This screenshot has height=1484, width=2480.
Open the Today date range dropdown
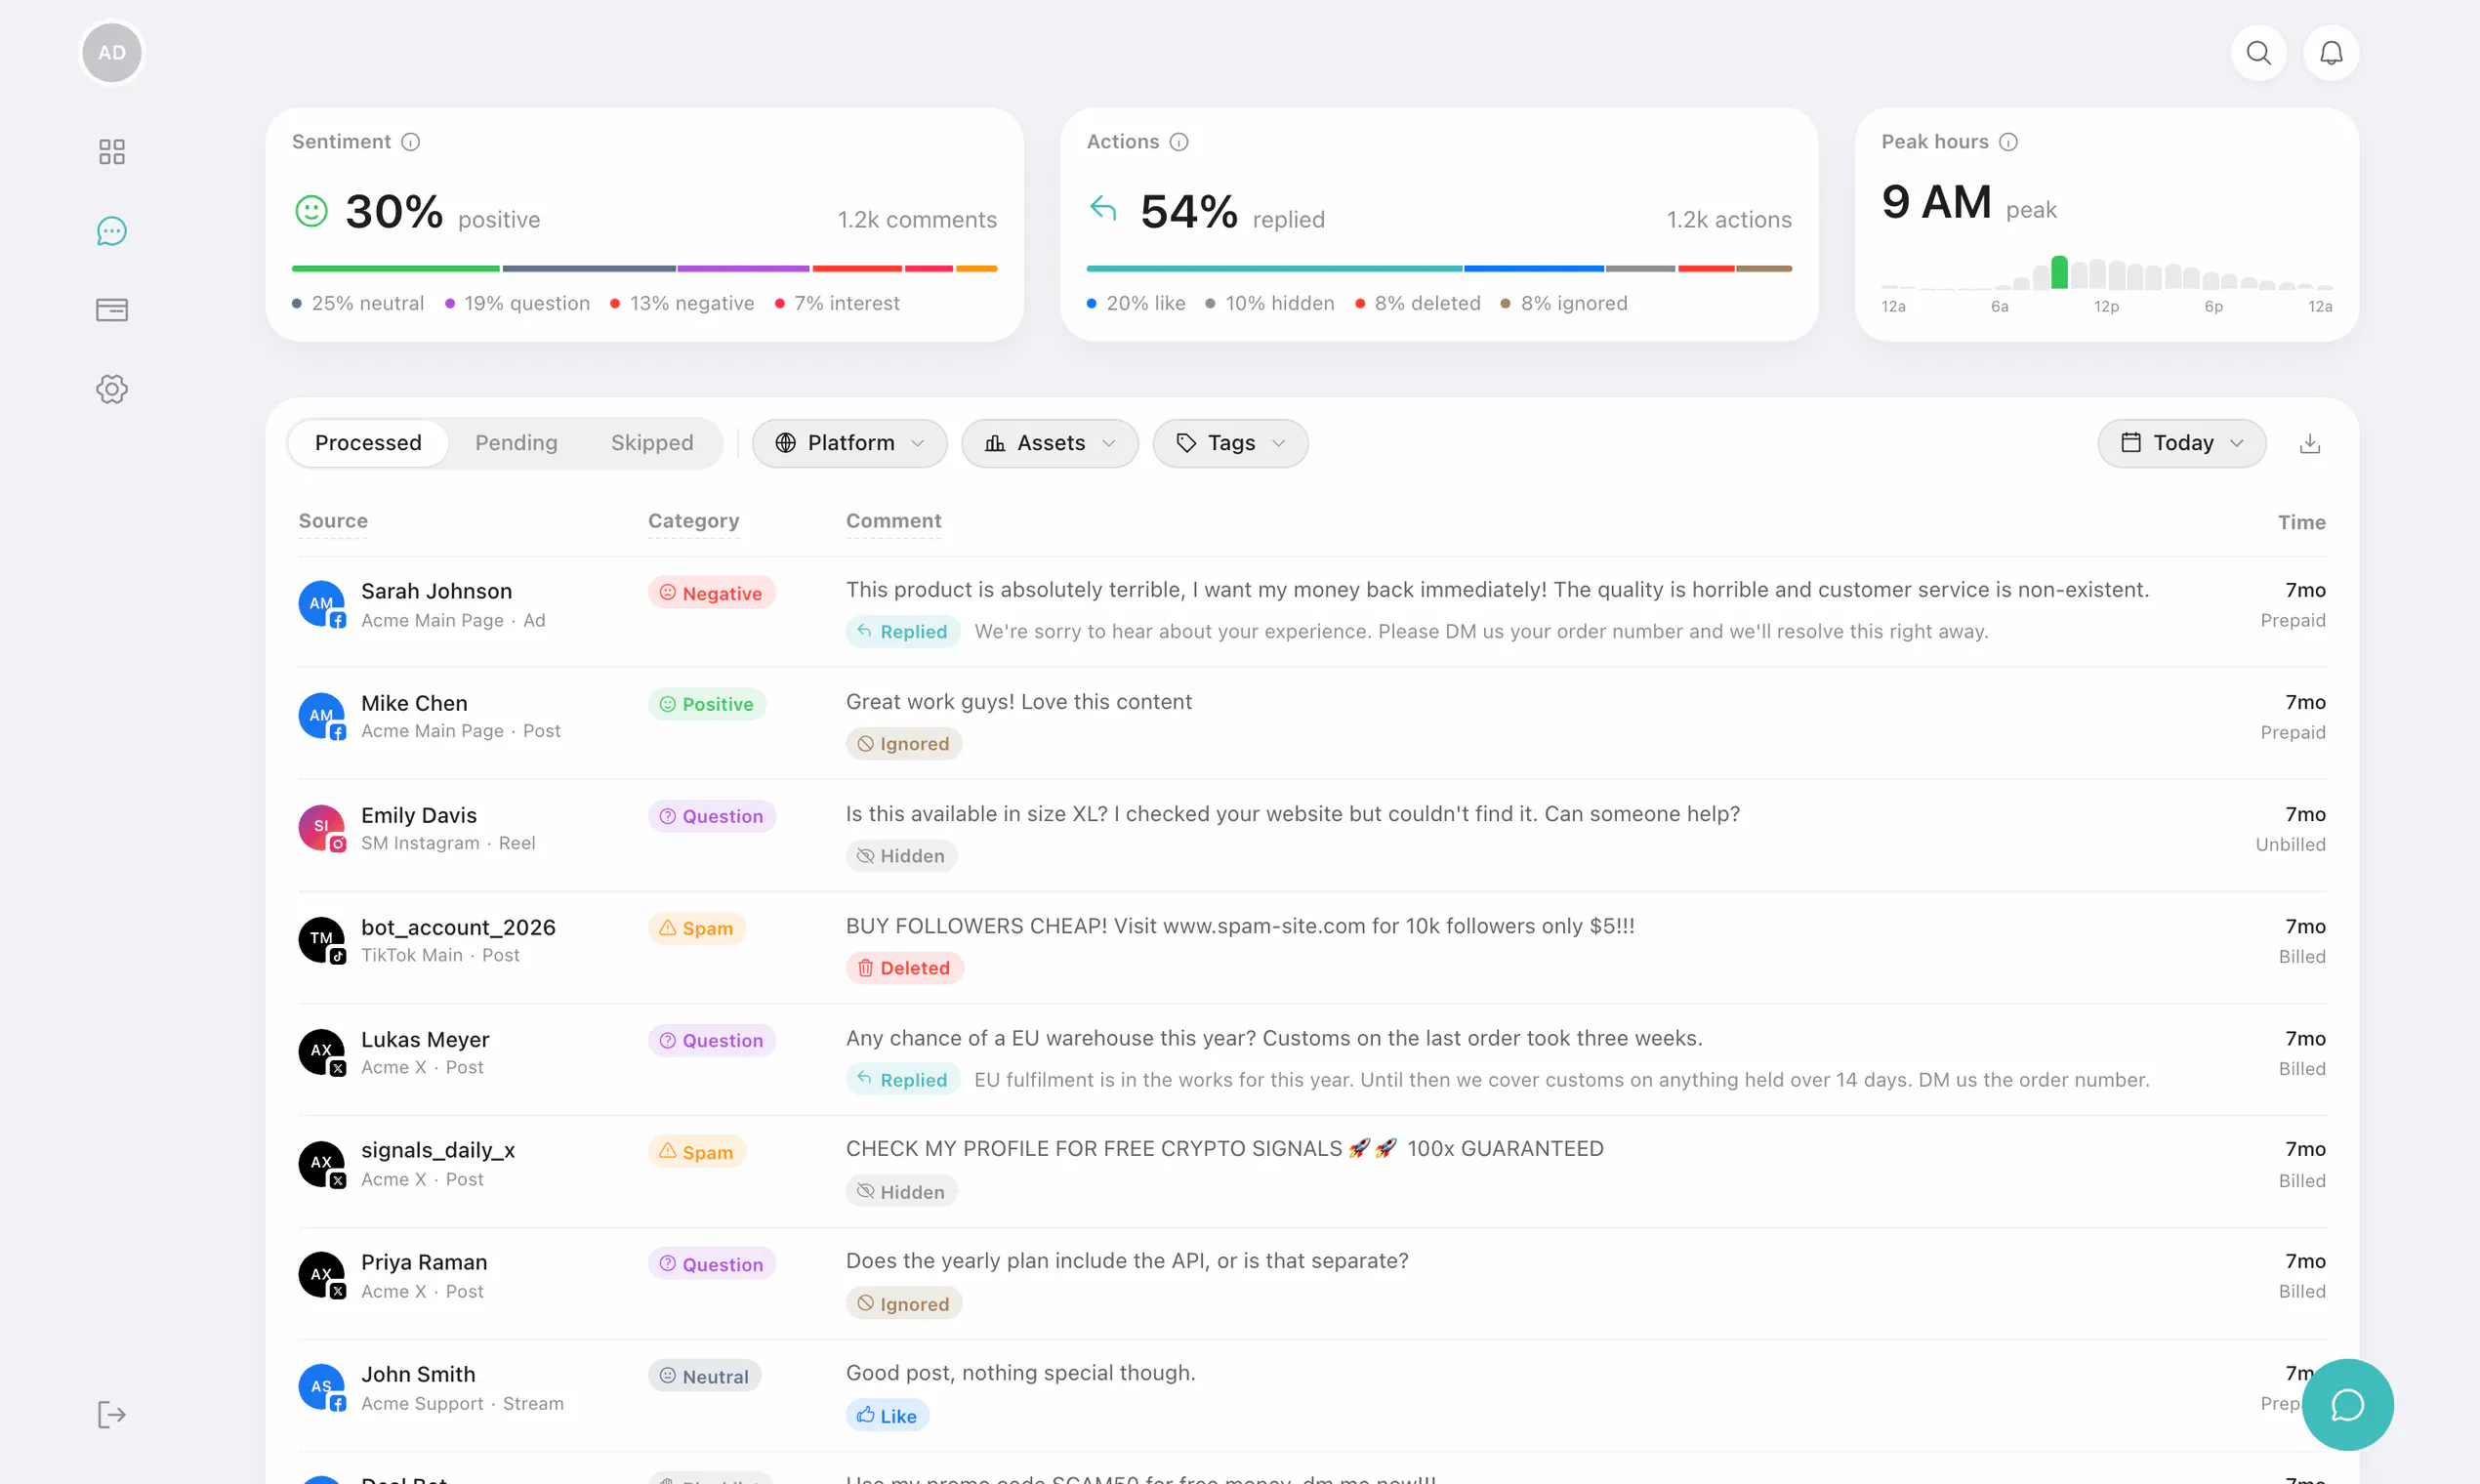[x=2181, y=443]
